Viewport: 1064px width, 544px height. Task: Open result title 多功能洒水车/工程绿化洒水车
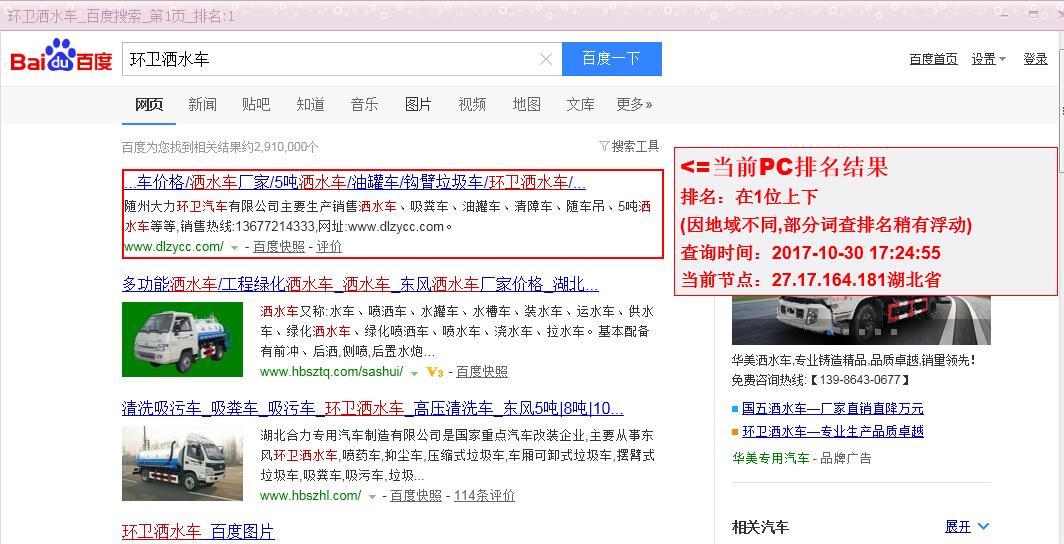pyautogui.click(x=360, y=284)
